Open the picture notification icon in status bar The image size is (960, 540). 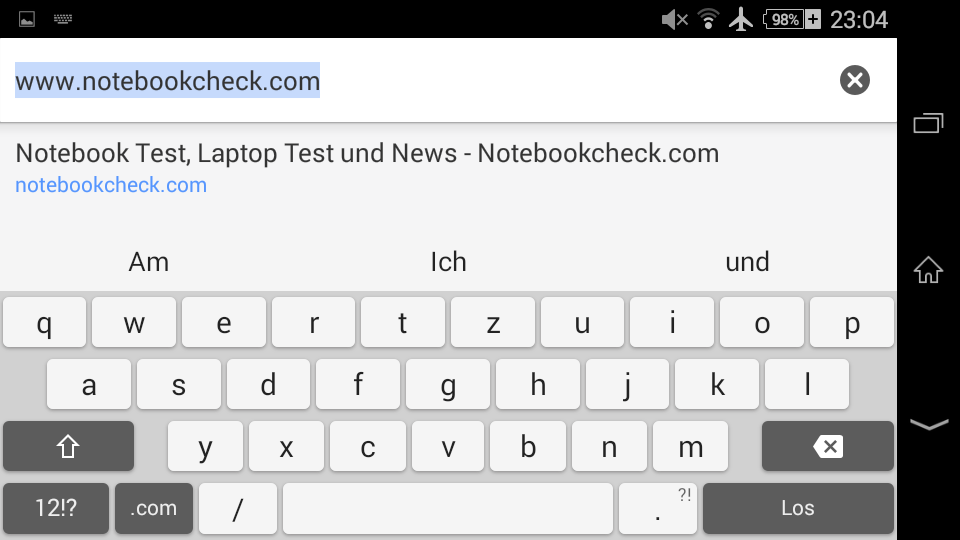click(27, 20)
